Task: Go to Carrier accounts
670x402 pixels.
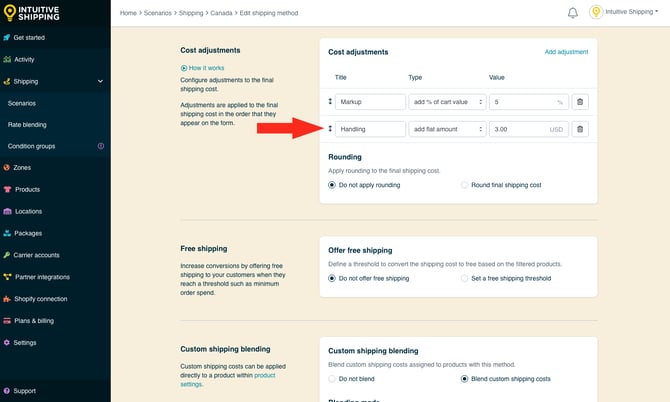Action: pyautogui.click(x=36, y=255)
